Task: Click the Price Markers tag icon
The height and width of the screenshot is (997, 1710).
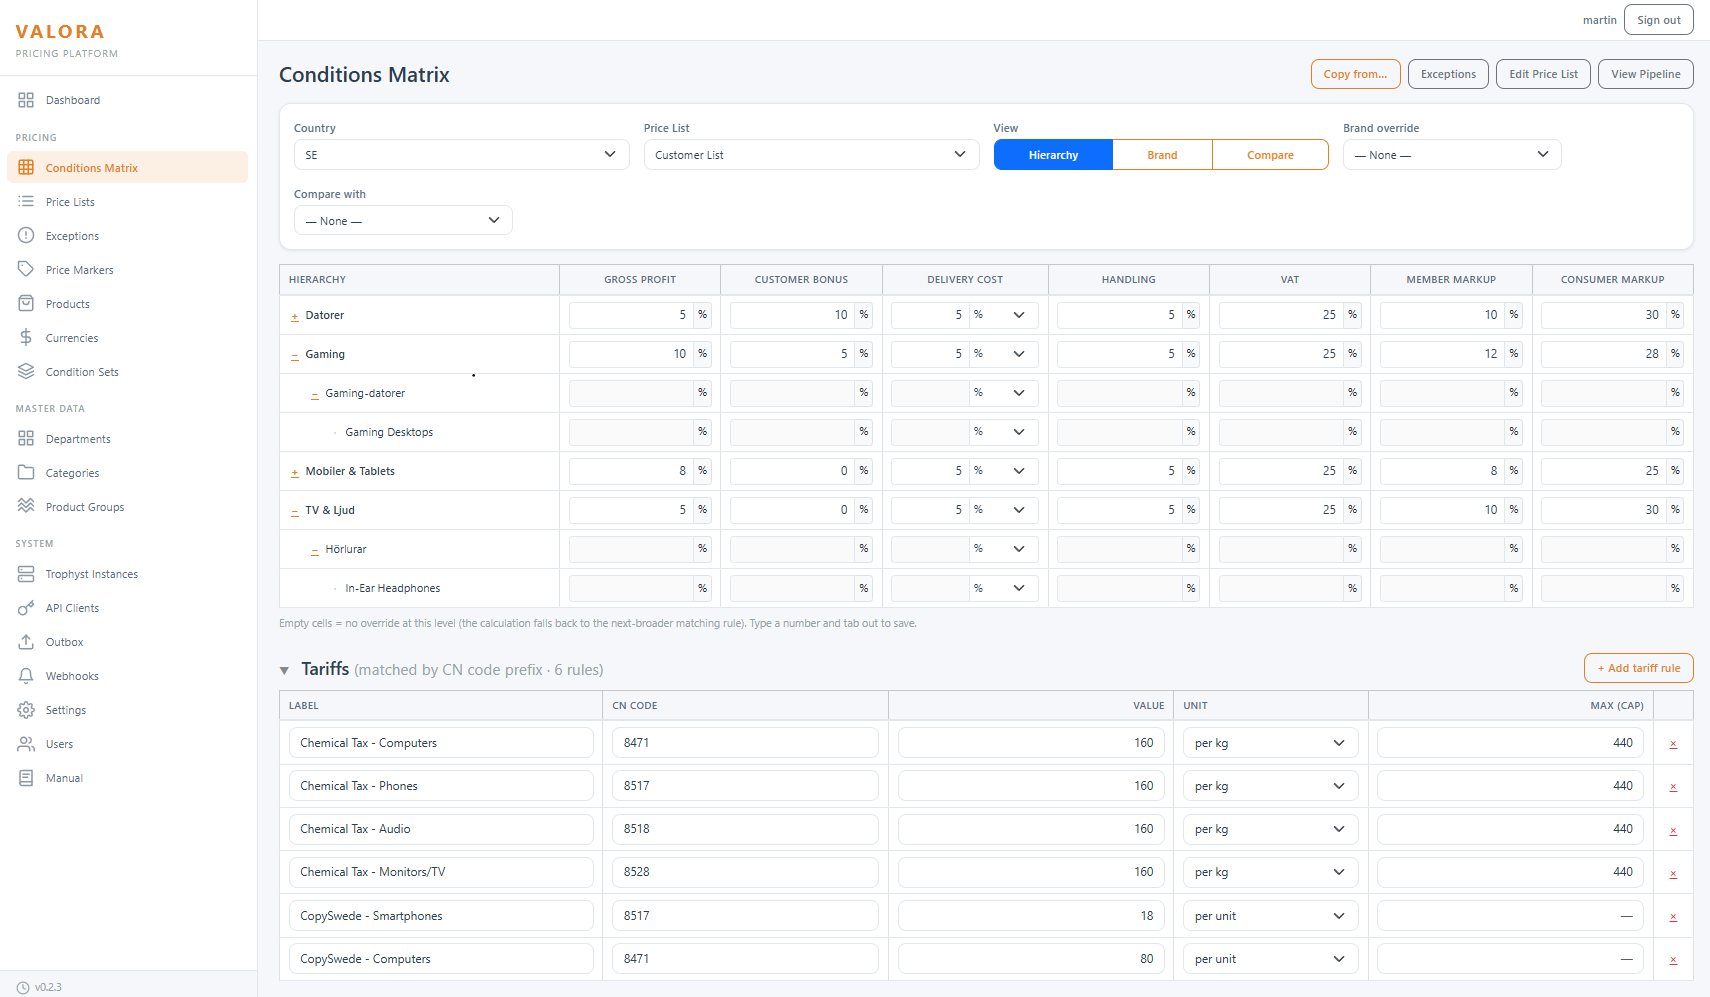Action: click(x=26, y=269)
